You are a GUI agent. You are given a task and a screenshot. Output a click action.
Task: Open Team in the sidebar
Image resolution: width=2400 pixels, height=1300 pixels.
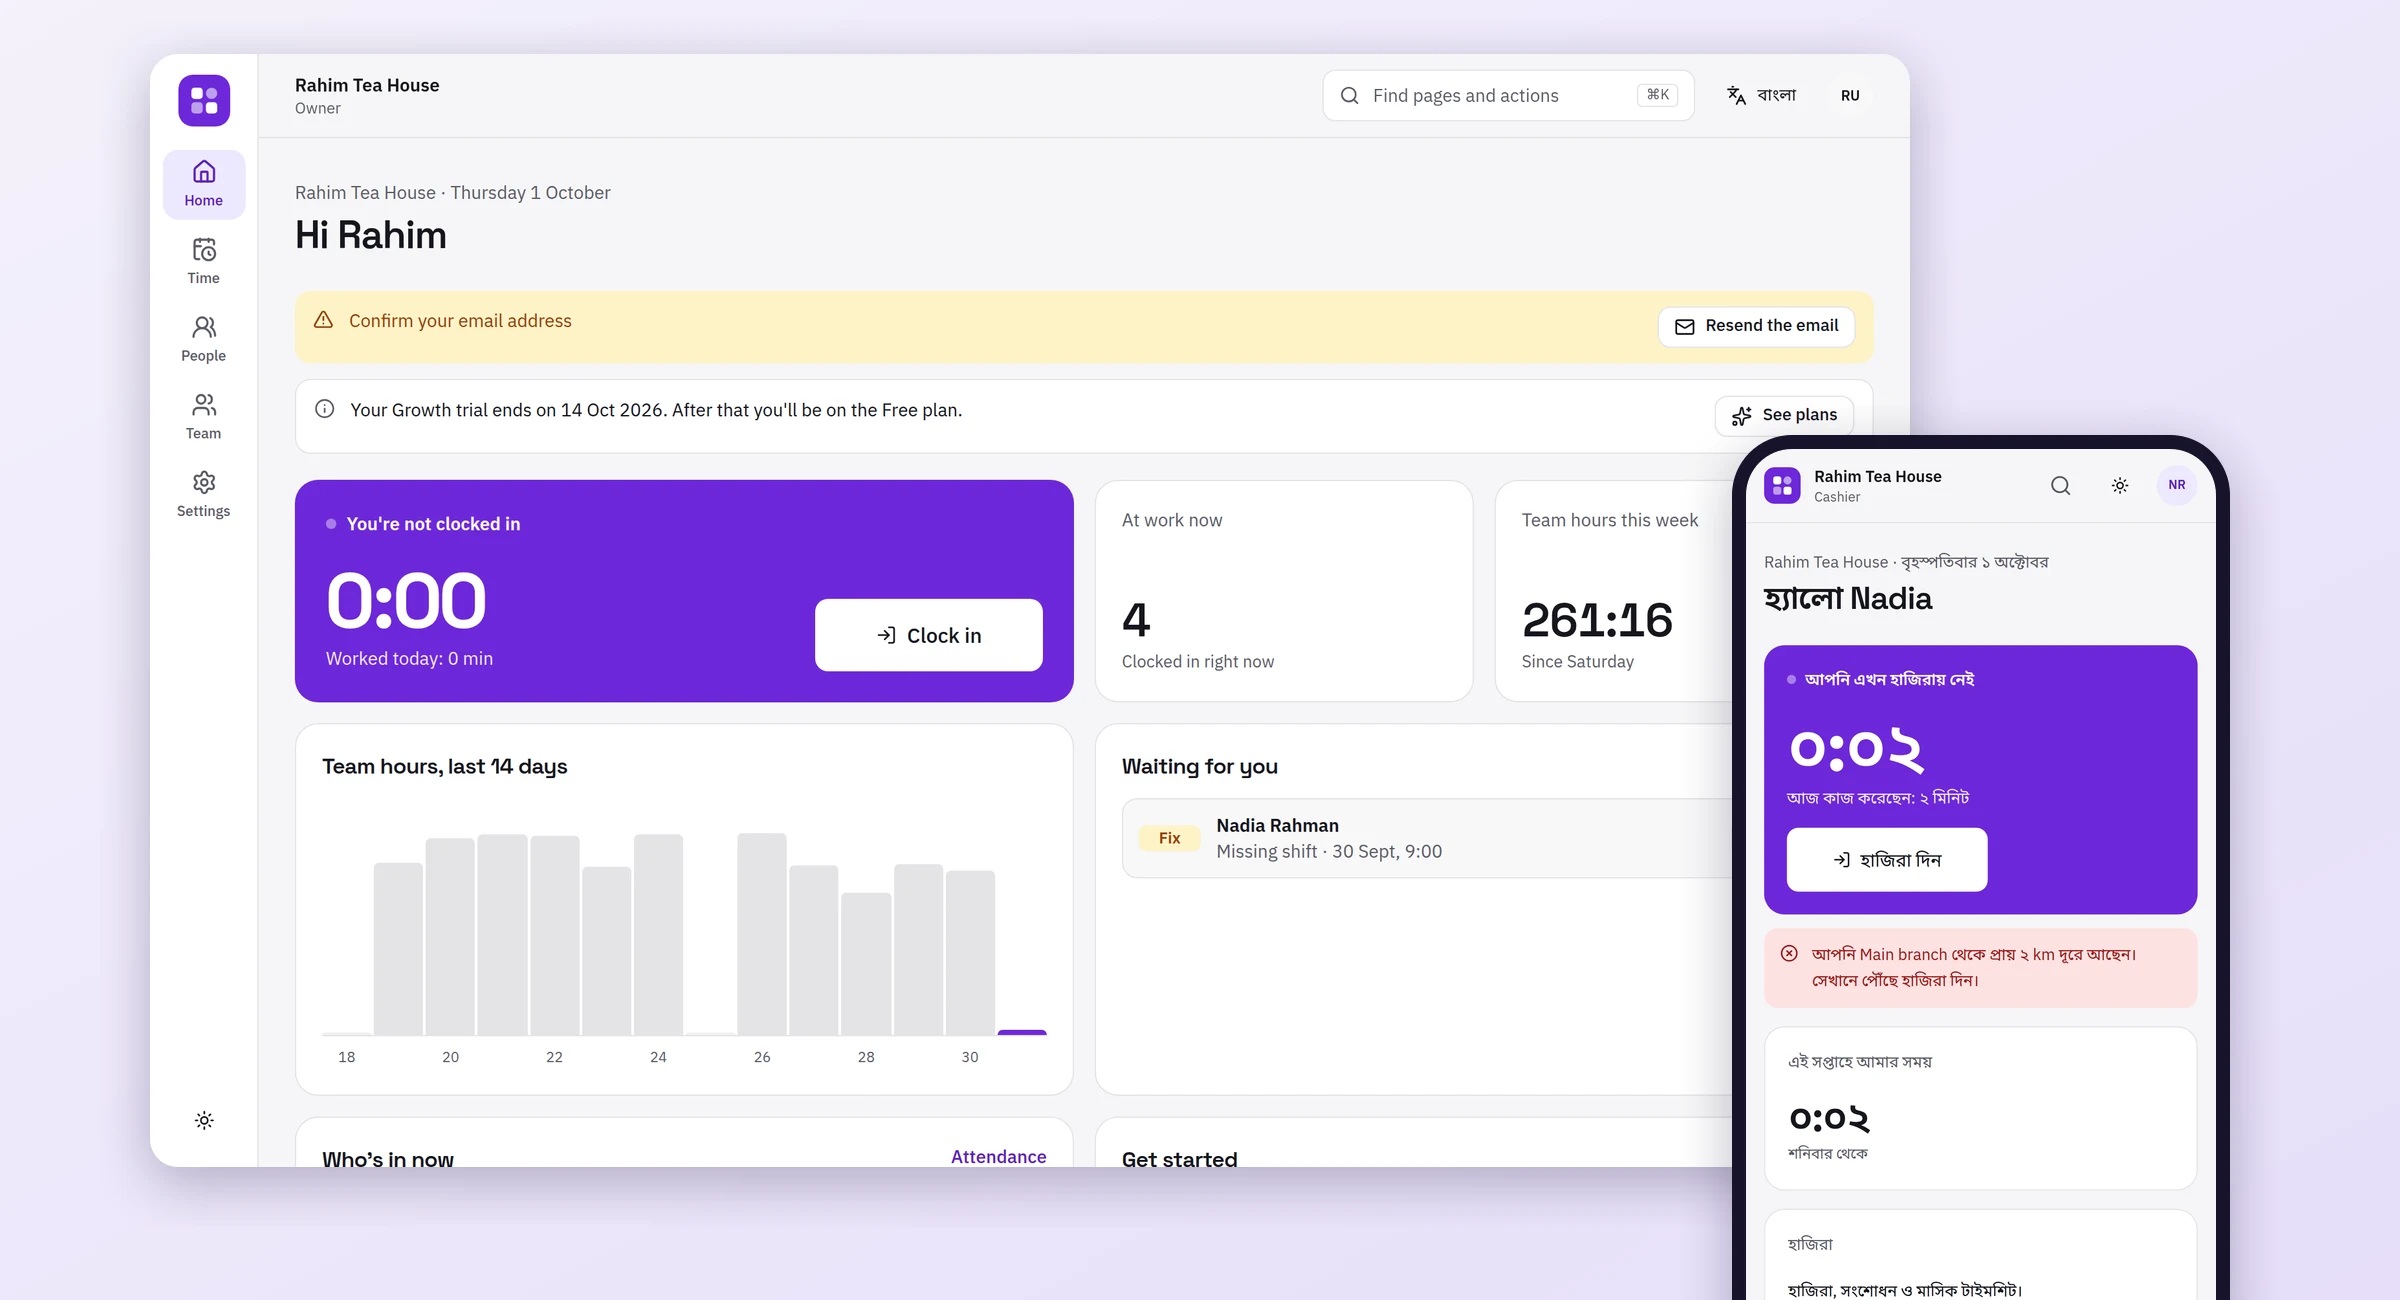coord(204,417)
